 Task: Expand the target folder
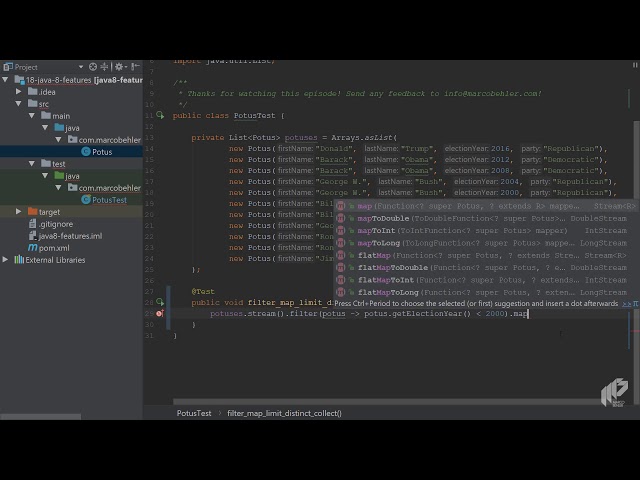[18, 211]
